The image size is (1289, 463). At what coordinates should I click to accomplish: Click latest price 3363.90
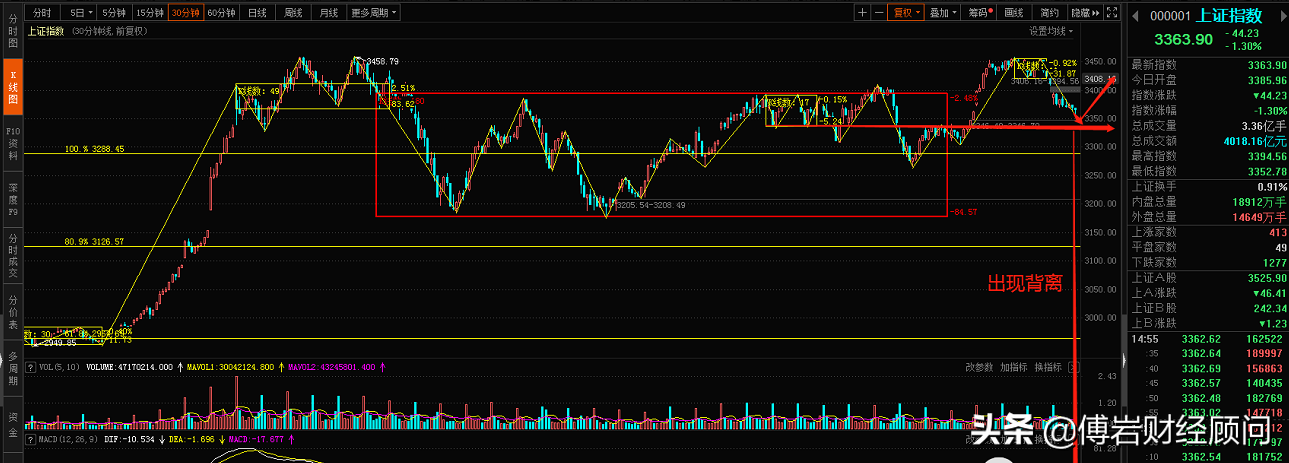click(x=1183, y=39)
